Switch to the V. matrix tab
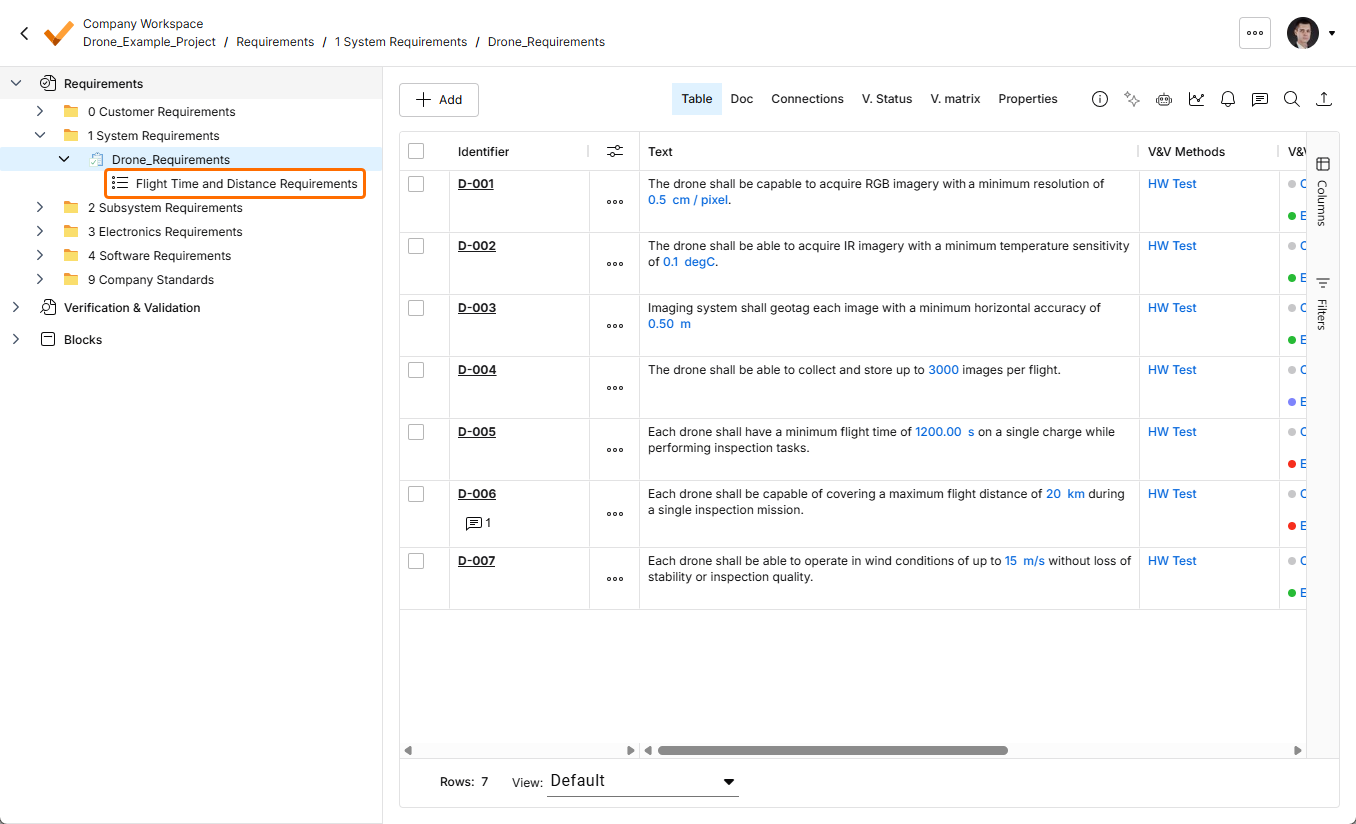1356x824 pixels. click(x=955, y=99)
